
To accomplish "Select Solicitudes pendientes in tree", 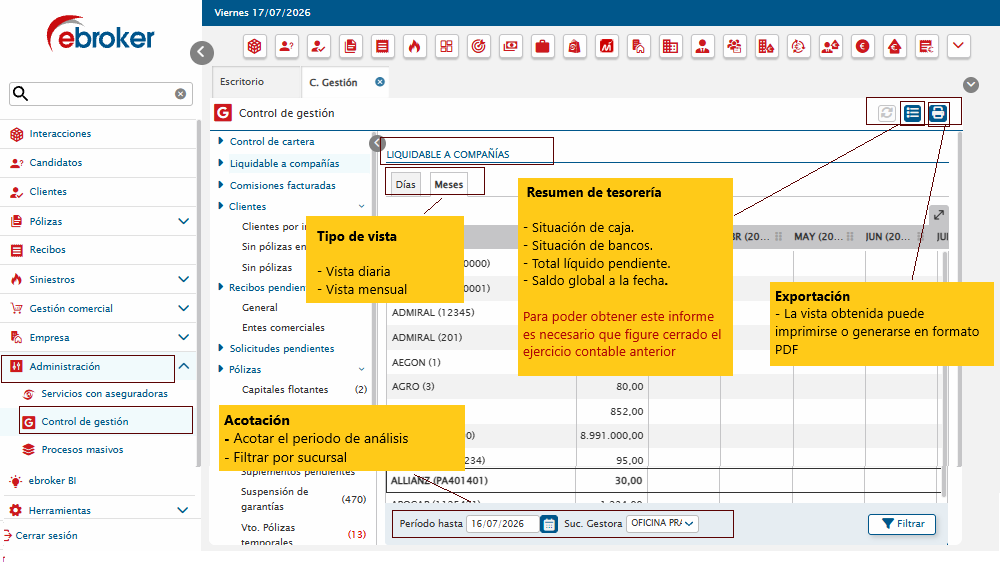I will (x=282, y=348).
